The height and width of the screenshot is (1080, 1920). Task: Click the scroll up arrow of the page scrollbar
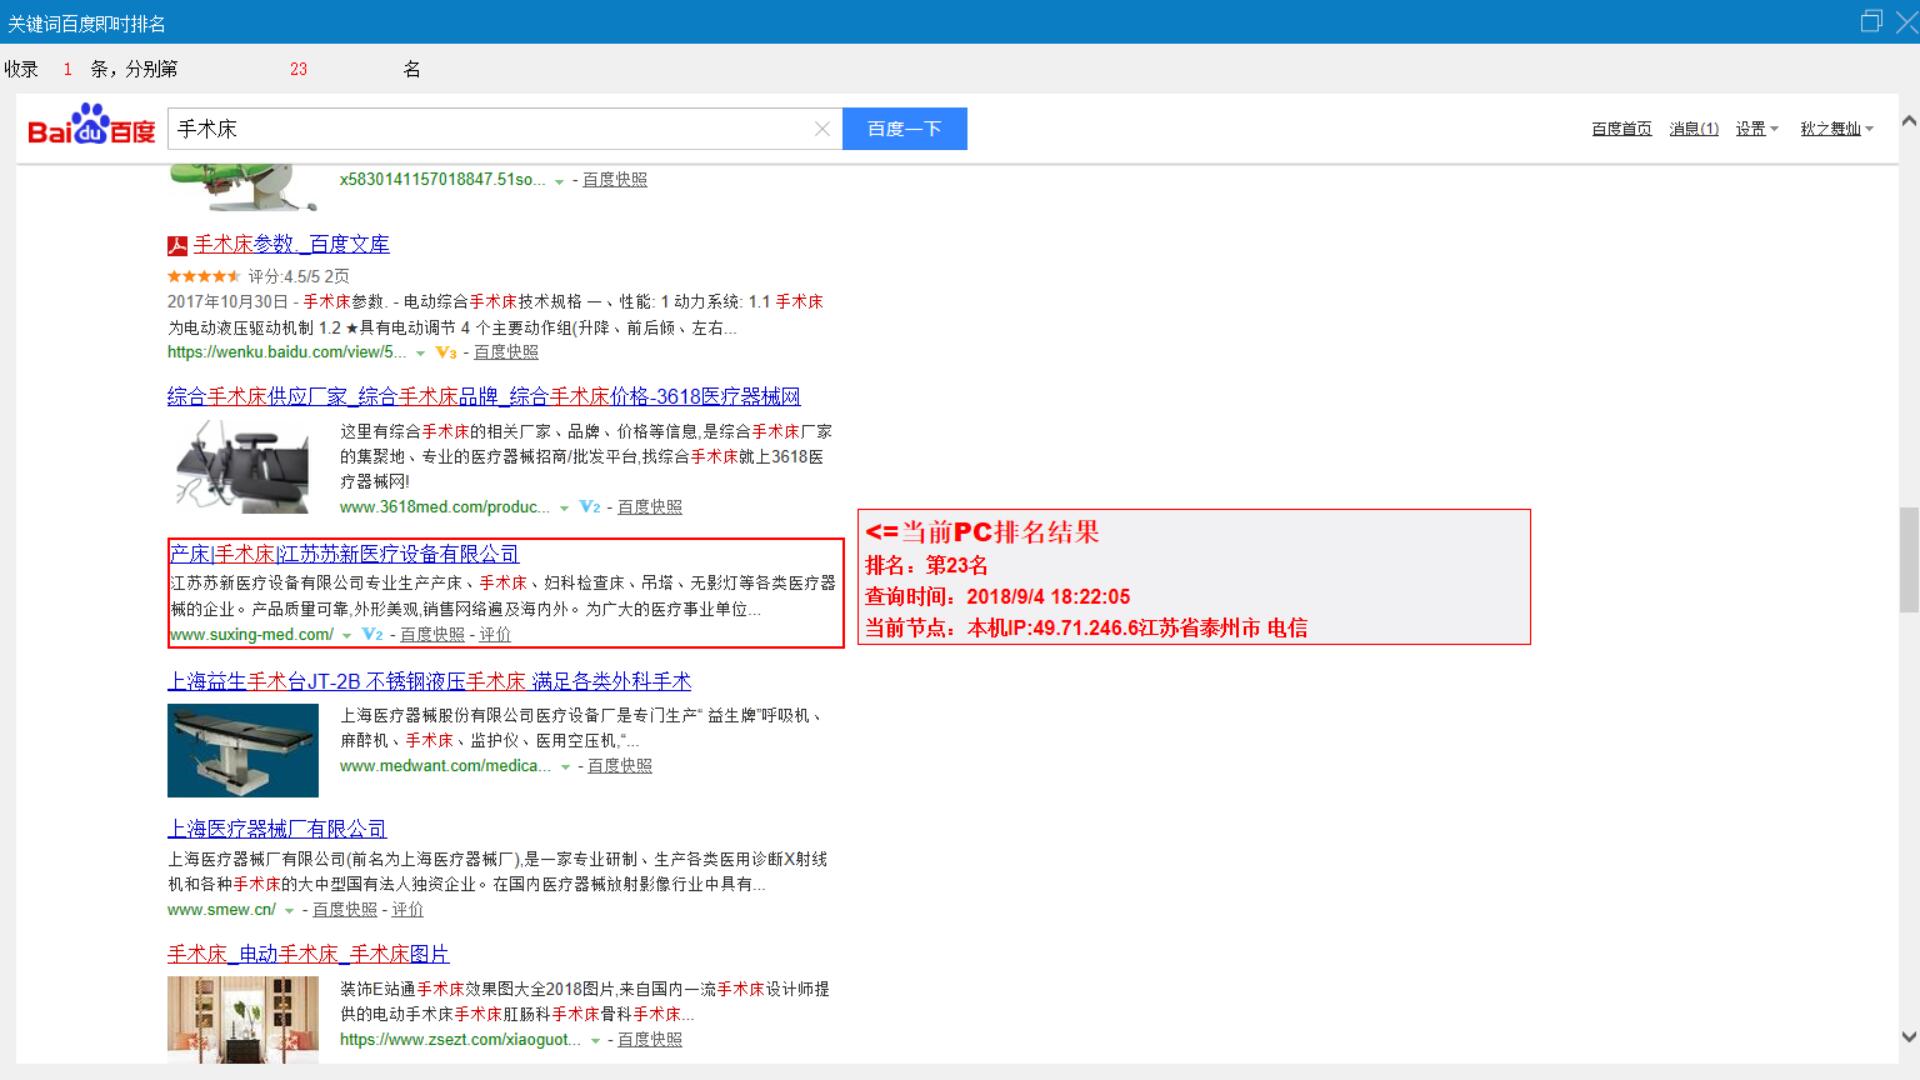(1909, 122)
